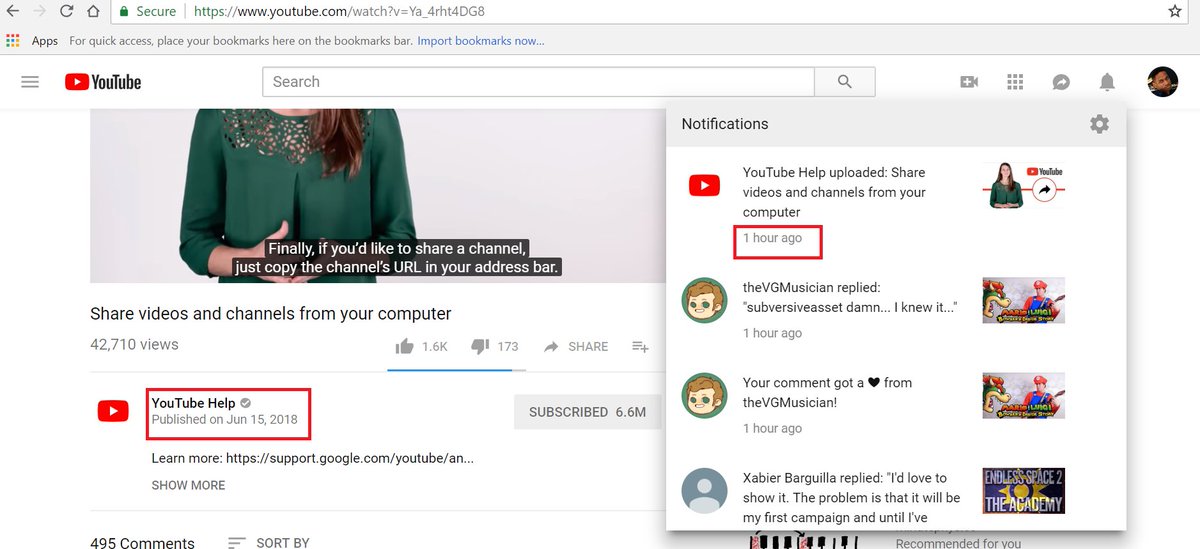The image size is (1200, 549).
Task: Click the secure padlock site info
Action: [147, 11]
